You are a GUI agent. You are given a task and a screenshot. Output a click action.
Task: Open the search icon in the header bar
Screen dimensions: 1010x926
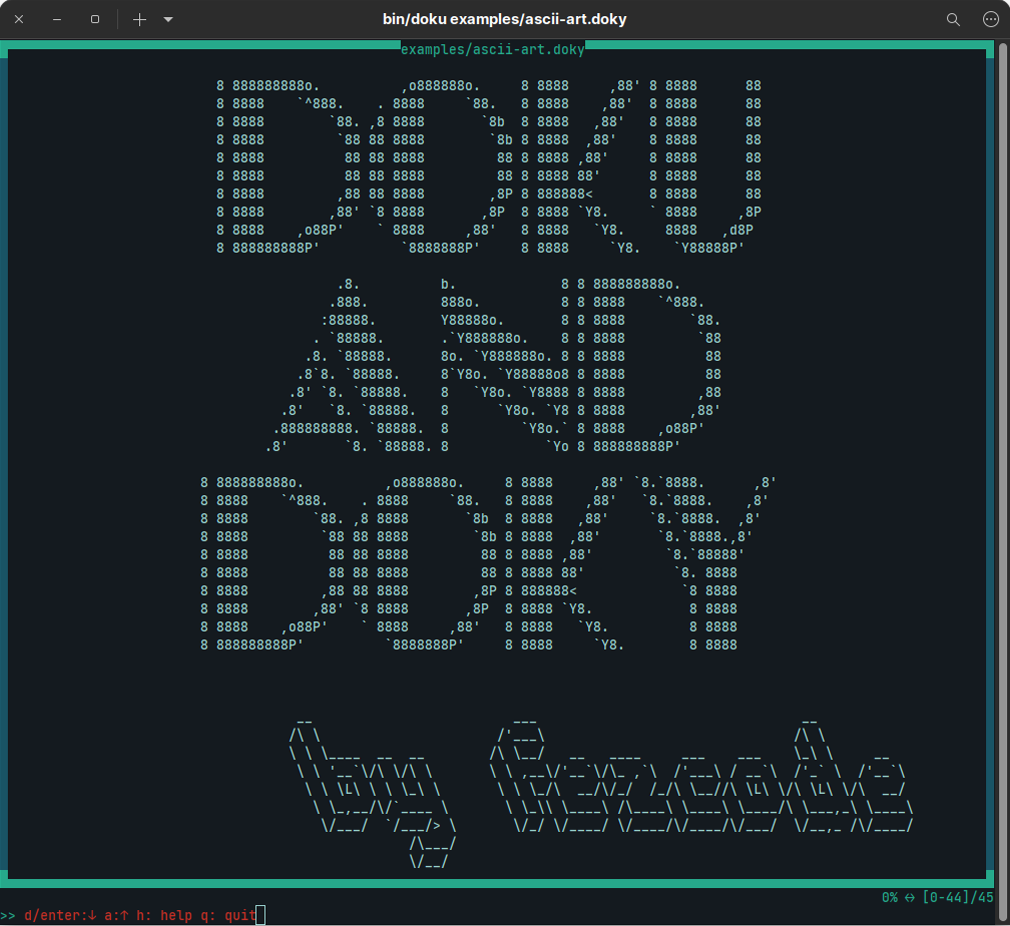pyautogui.click(x=953, y=19)
